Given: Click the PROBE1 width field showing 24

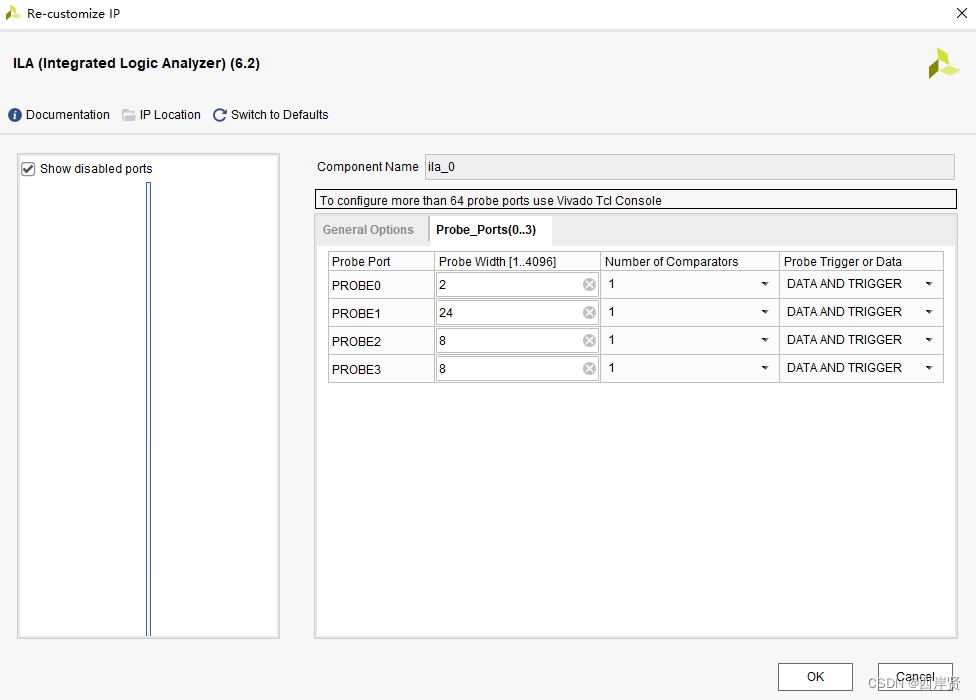Looking at the screenshot, I should [517, 312].
